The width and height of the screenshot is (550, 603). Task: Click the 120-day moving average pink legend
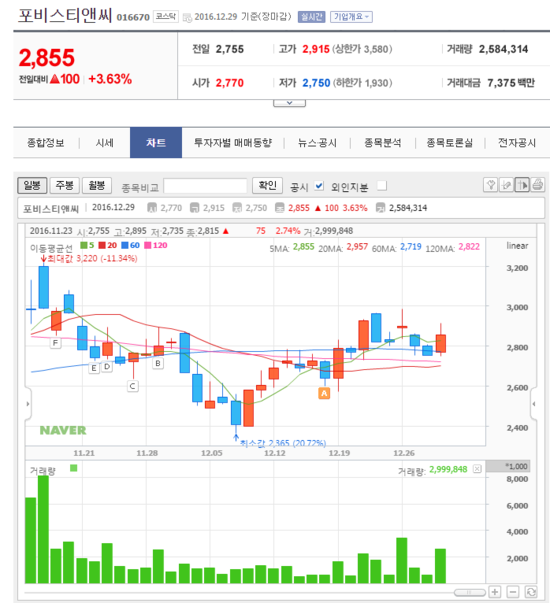[156, 245]
